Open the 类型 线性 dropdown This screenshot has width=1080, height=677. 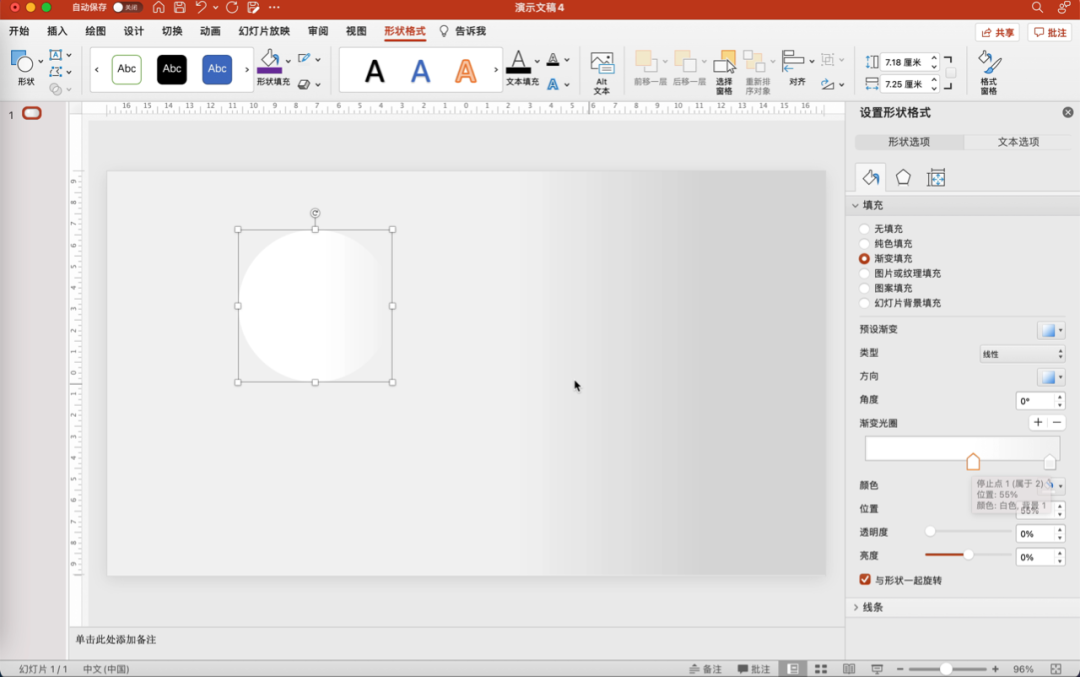pyautogui.click(x=1022, y=354)
